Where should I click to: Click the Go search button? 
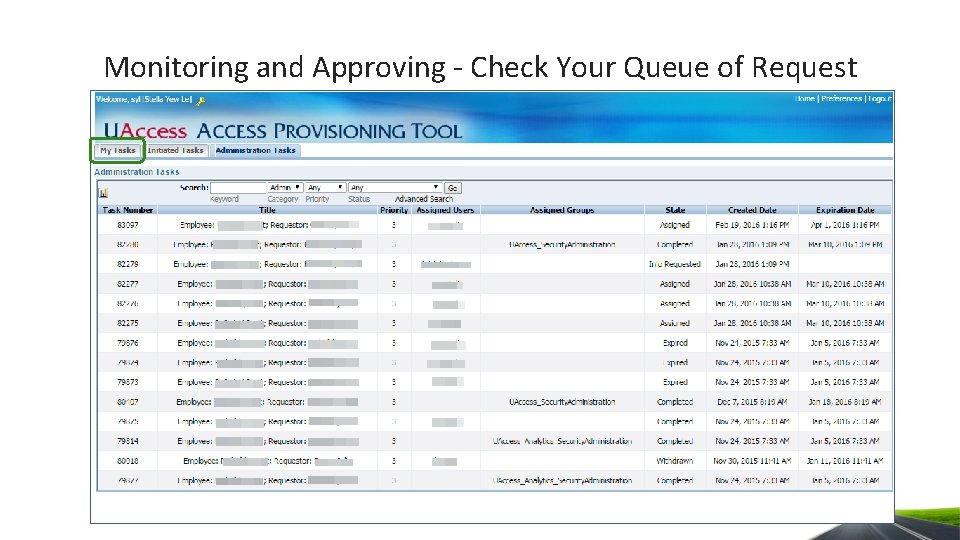click(x=453, y=188)
